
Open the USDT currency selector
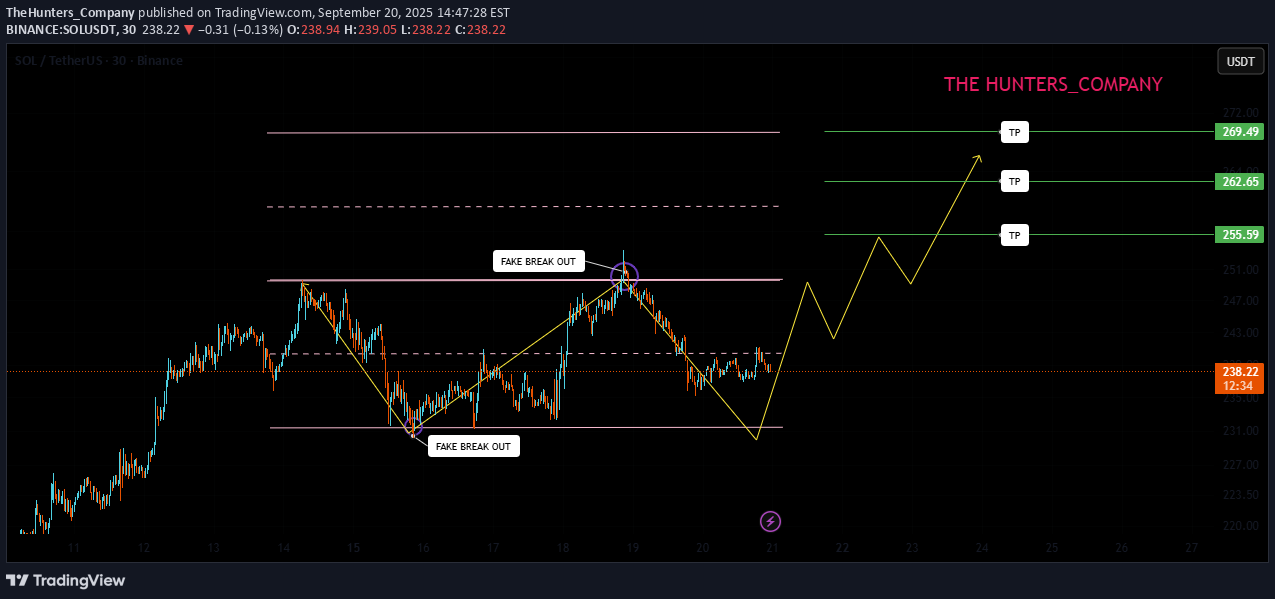1240,61
